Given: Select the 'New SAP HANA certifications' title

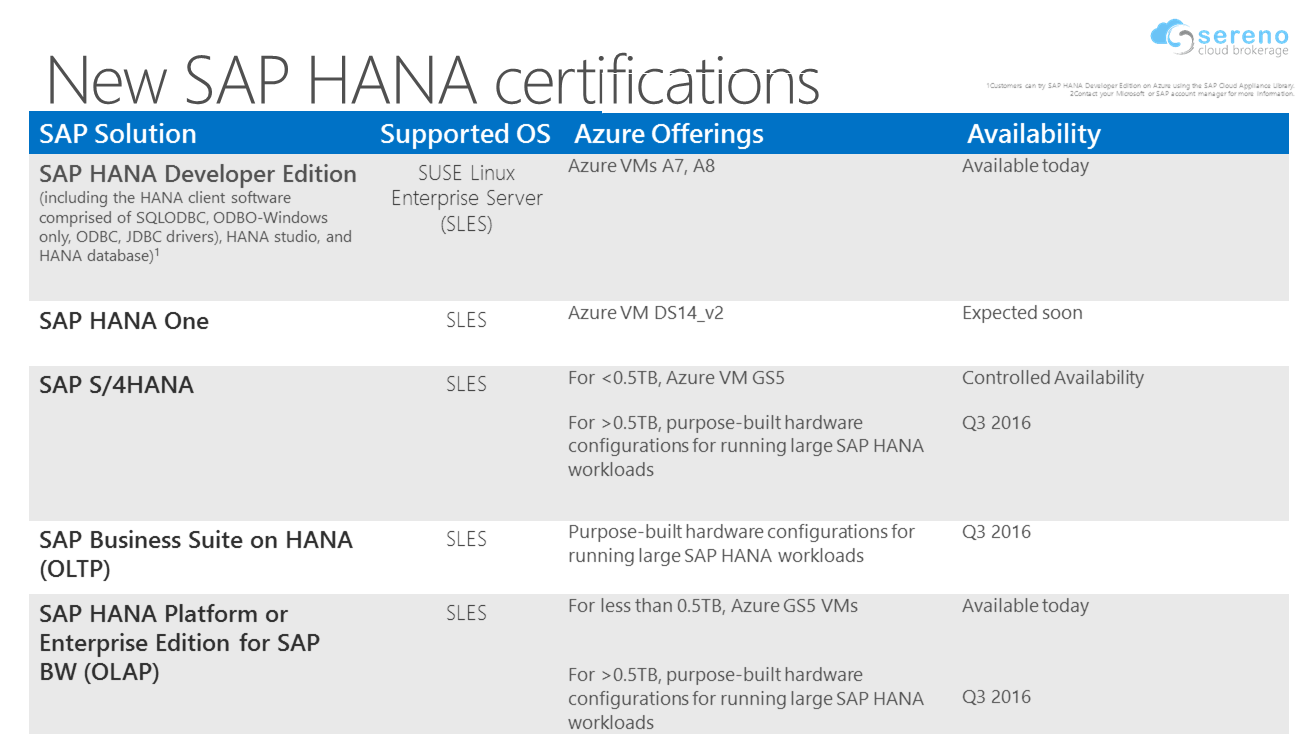Looking at the screenshot, I should point(433,80).
